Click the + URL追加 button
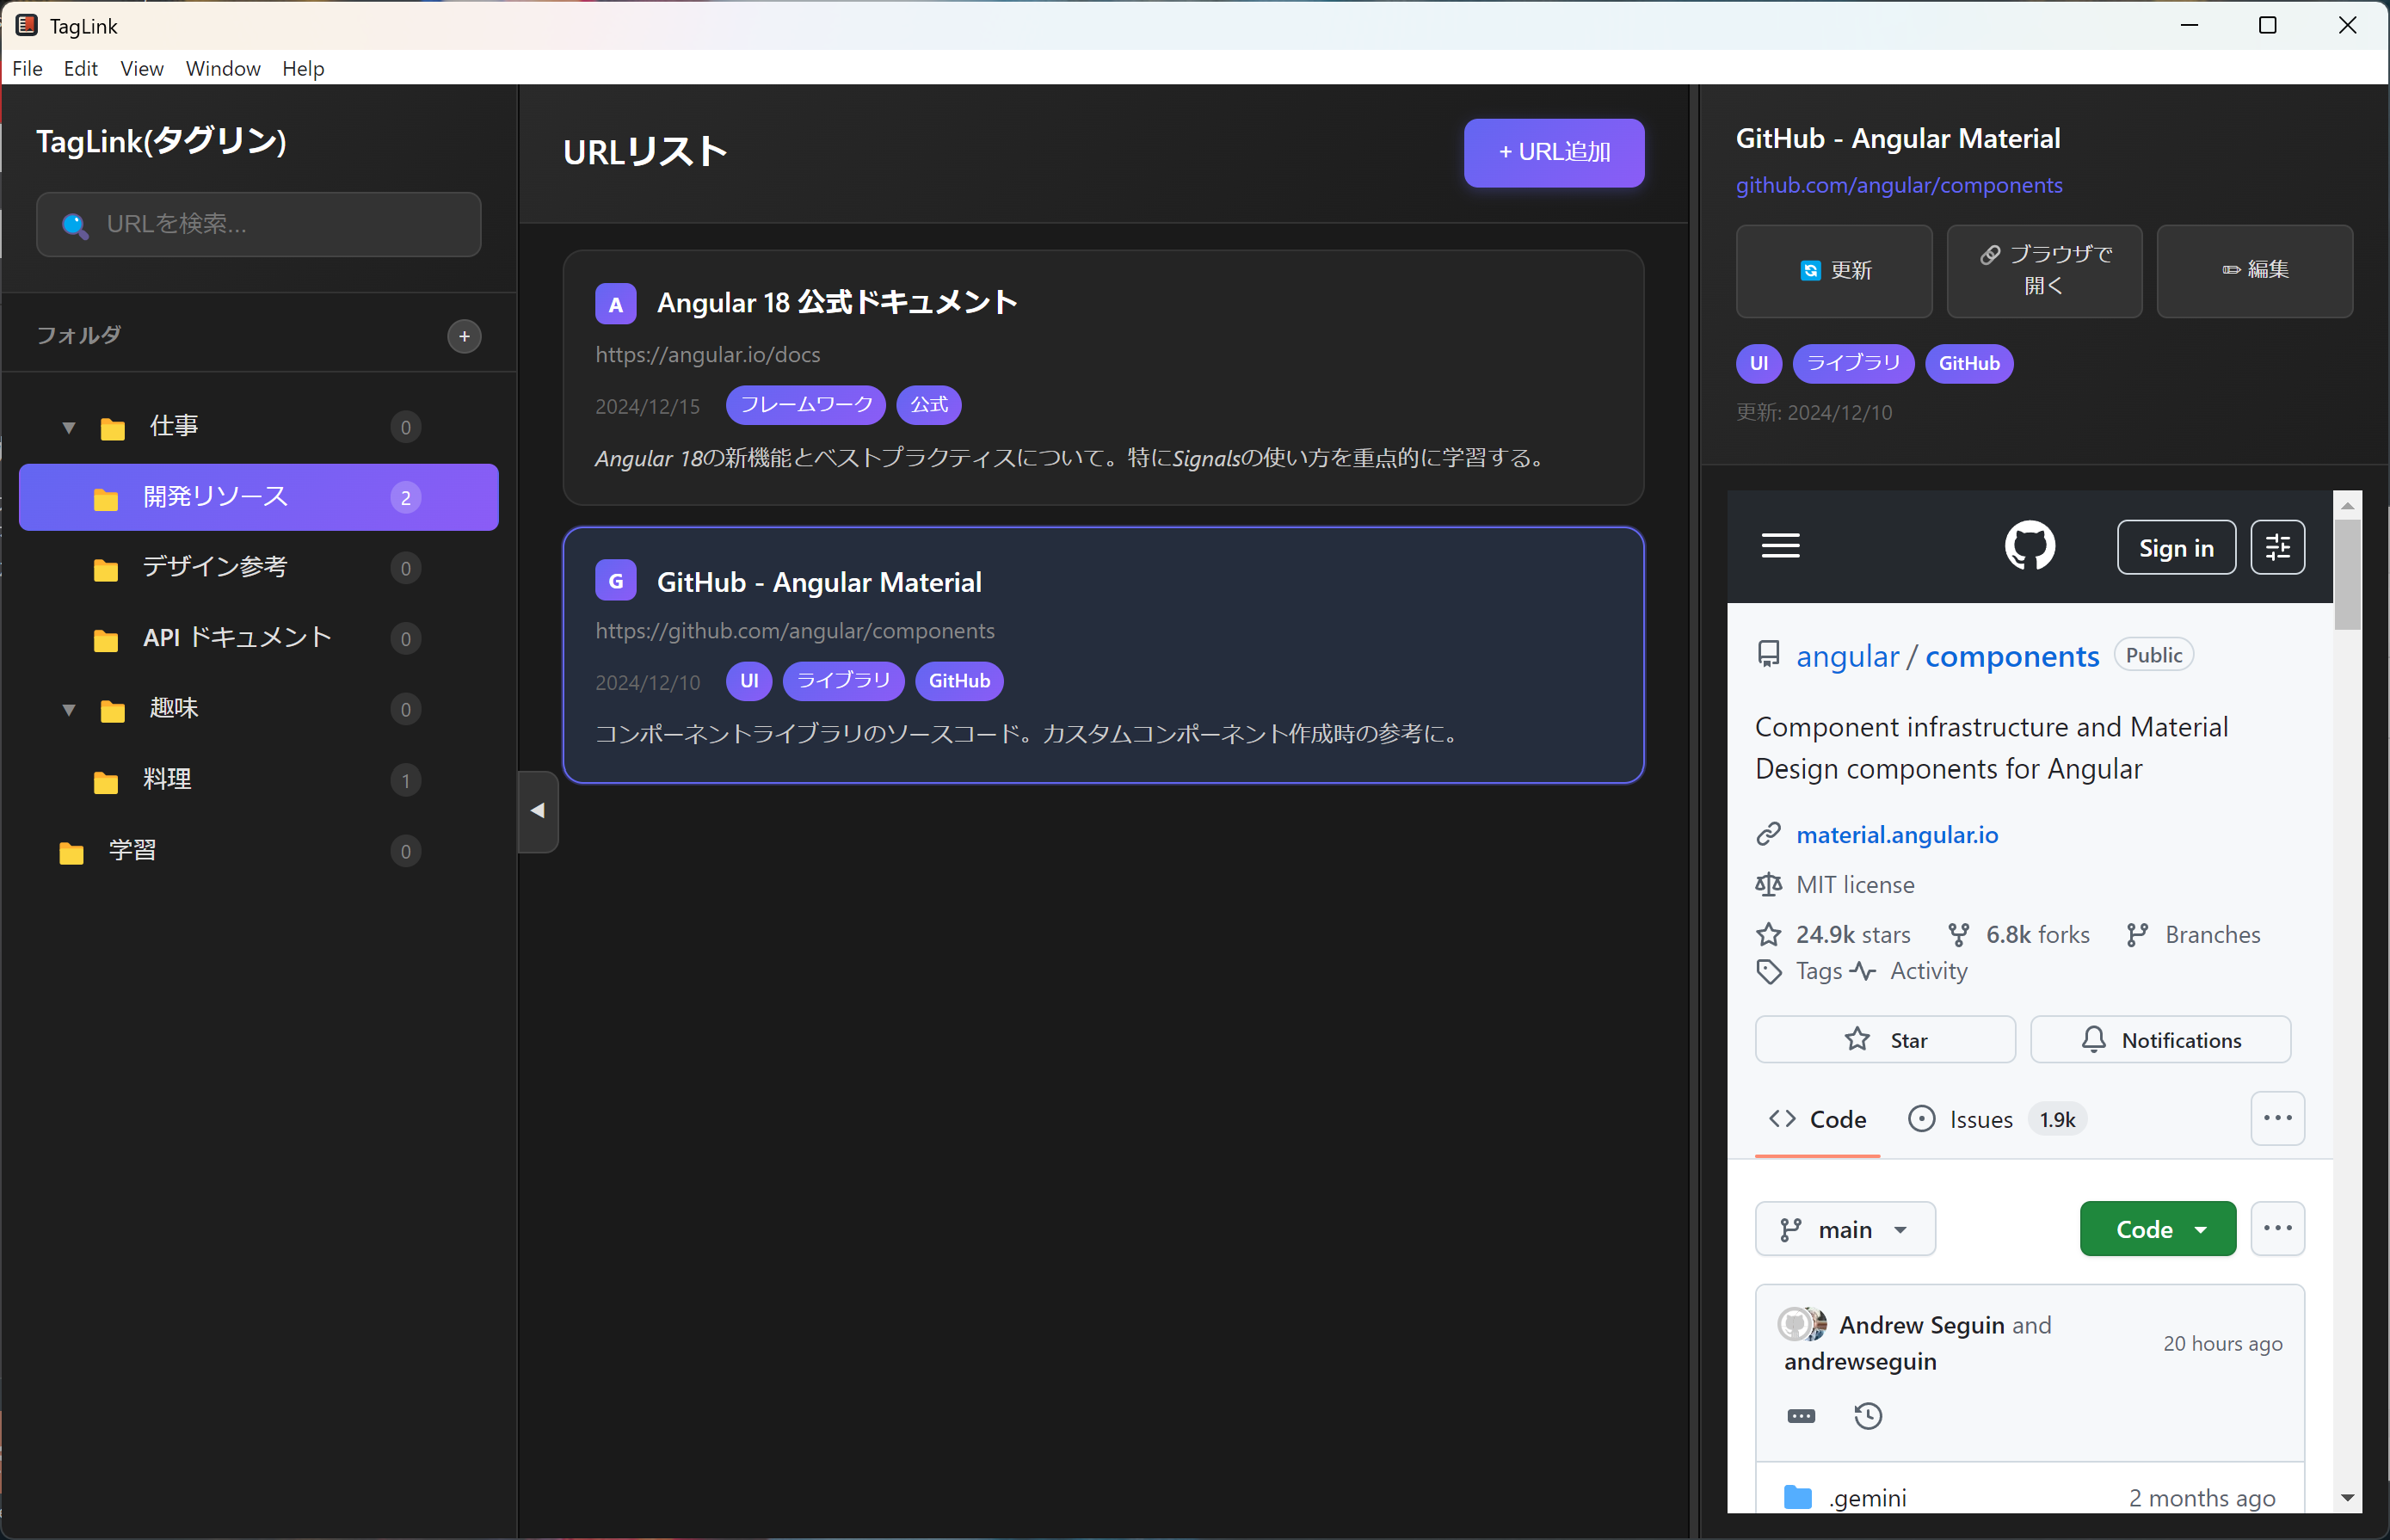Image resolution: width=2390 pixels, height=1540 pixels. tap(1554, 152)
